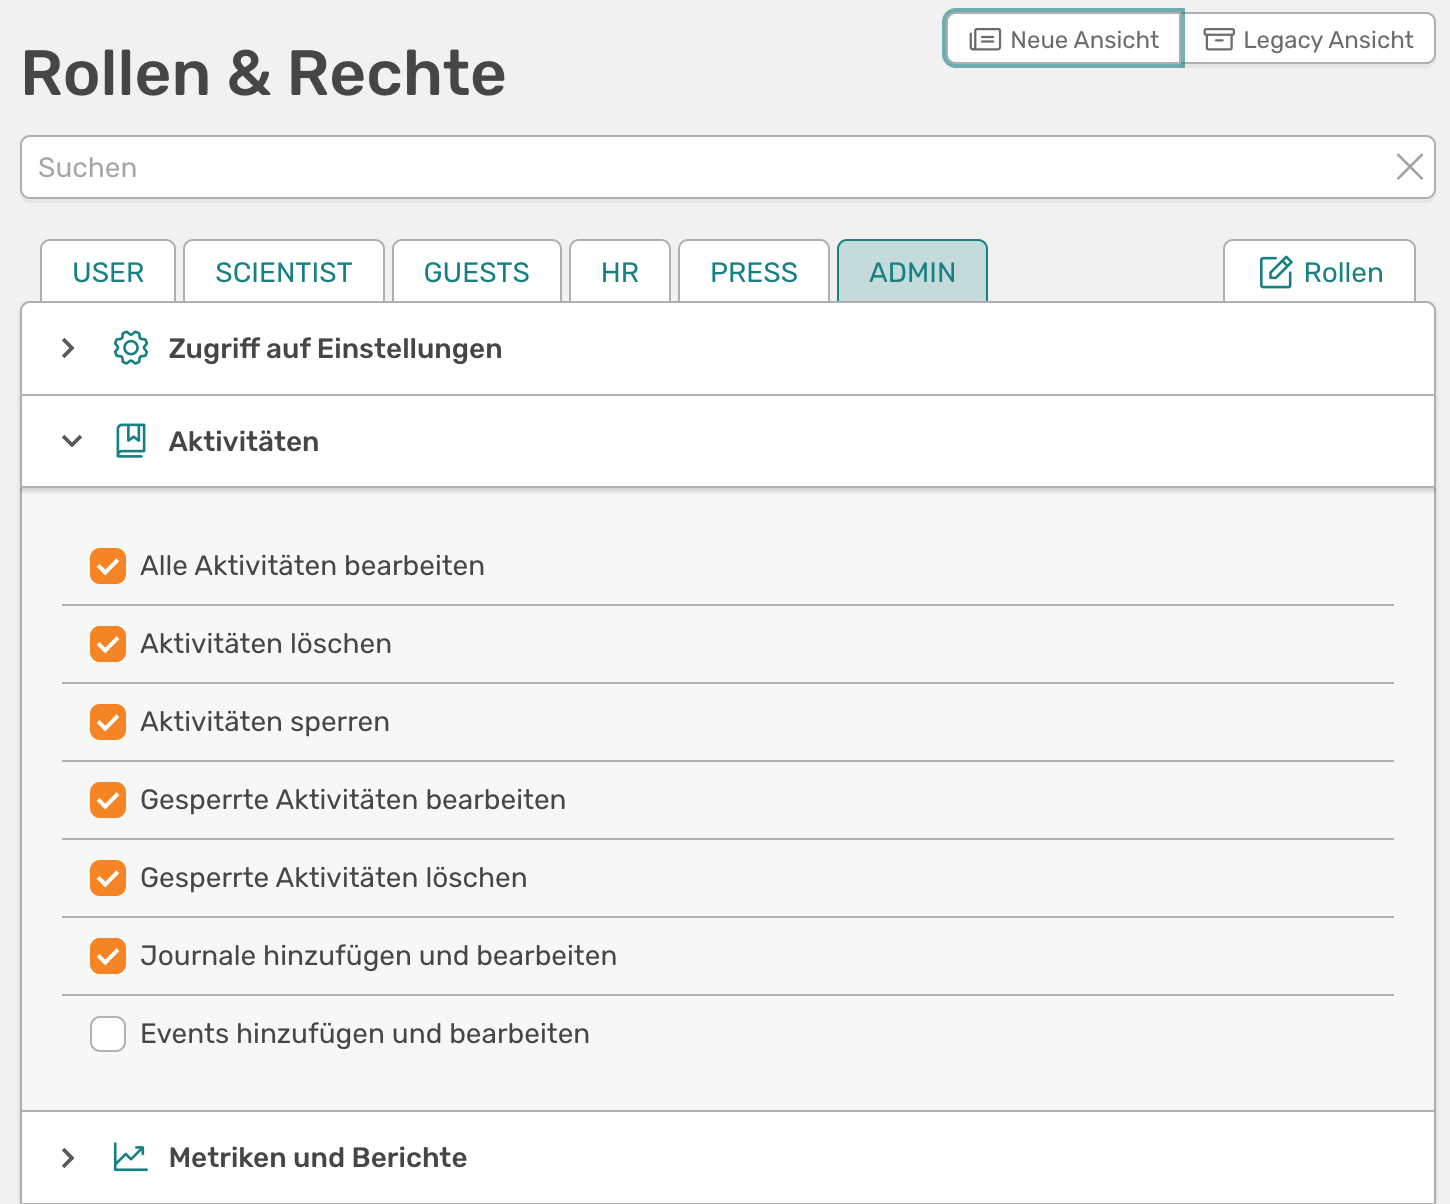The width and height of the screenshot is (1450, 1204).
Task: Uncheck Journale hinzufügen und bearbeiten
Action: [108, 956]
